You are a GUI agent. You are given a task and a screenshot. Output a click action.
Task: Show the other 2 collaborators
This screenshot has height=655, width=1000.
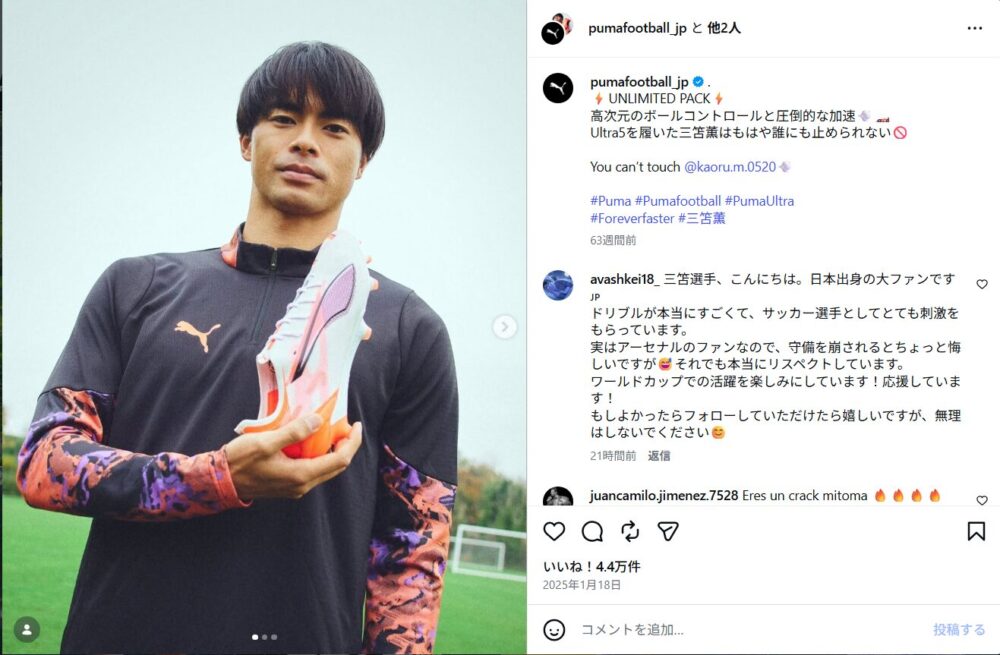tap(724, 28)
